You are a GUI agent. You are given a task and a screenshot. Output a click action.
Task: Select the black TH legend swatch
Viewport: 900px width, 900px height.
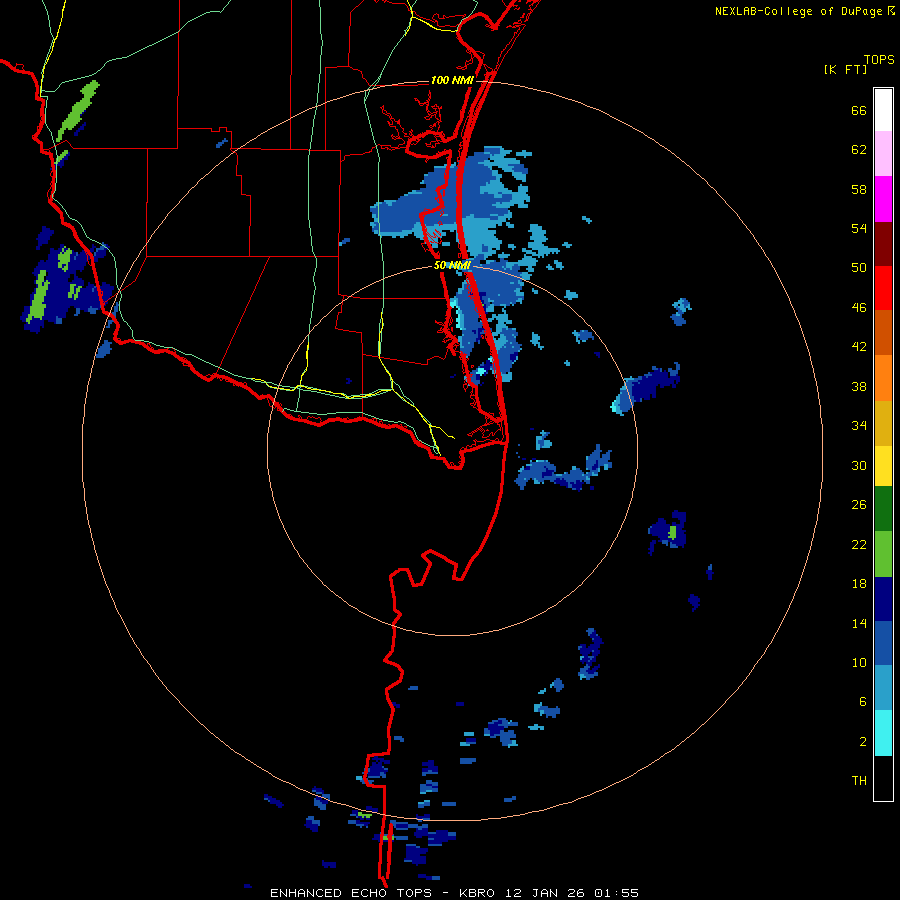point(883,778)
